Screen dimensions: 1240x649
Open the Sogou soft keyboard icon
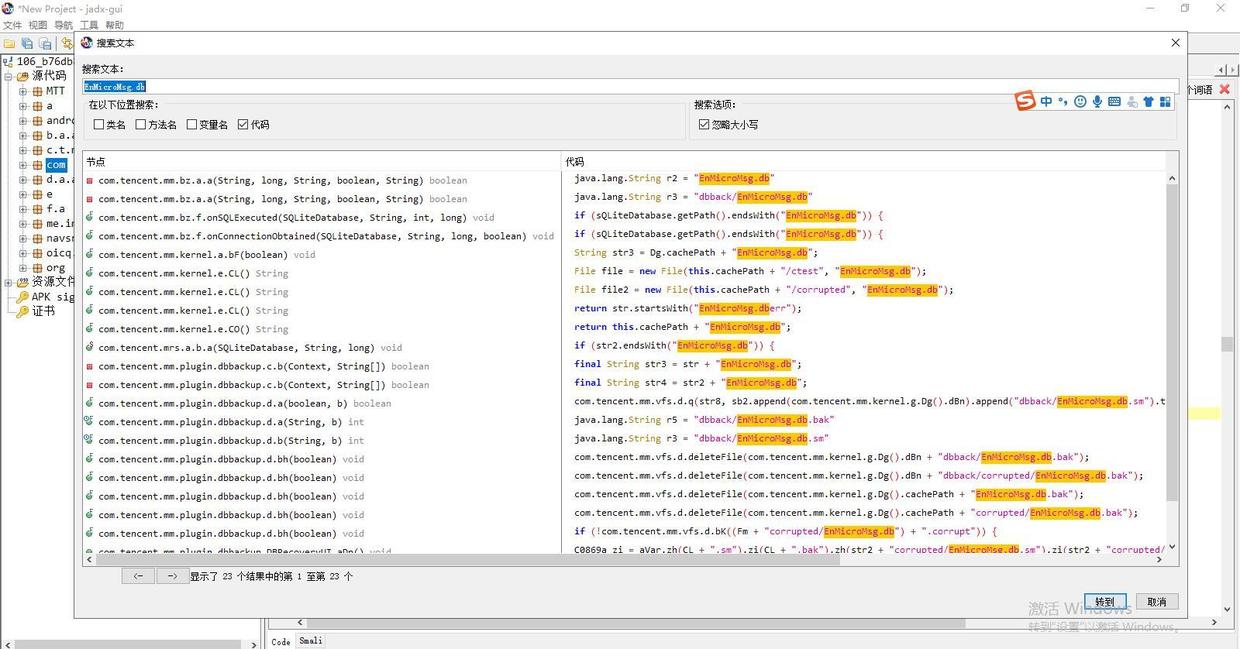point(1114,102)
